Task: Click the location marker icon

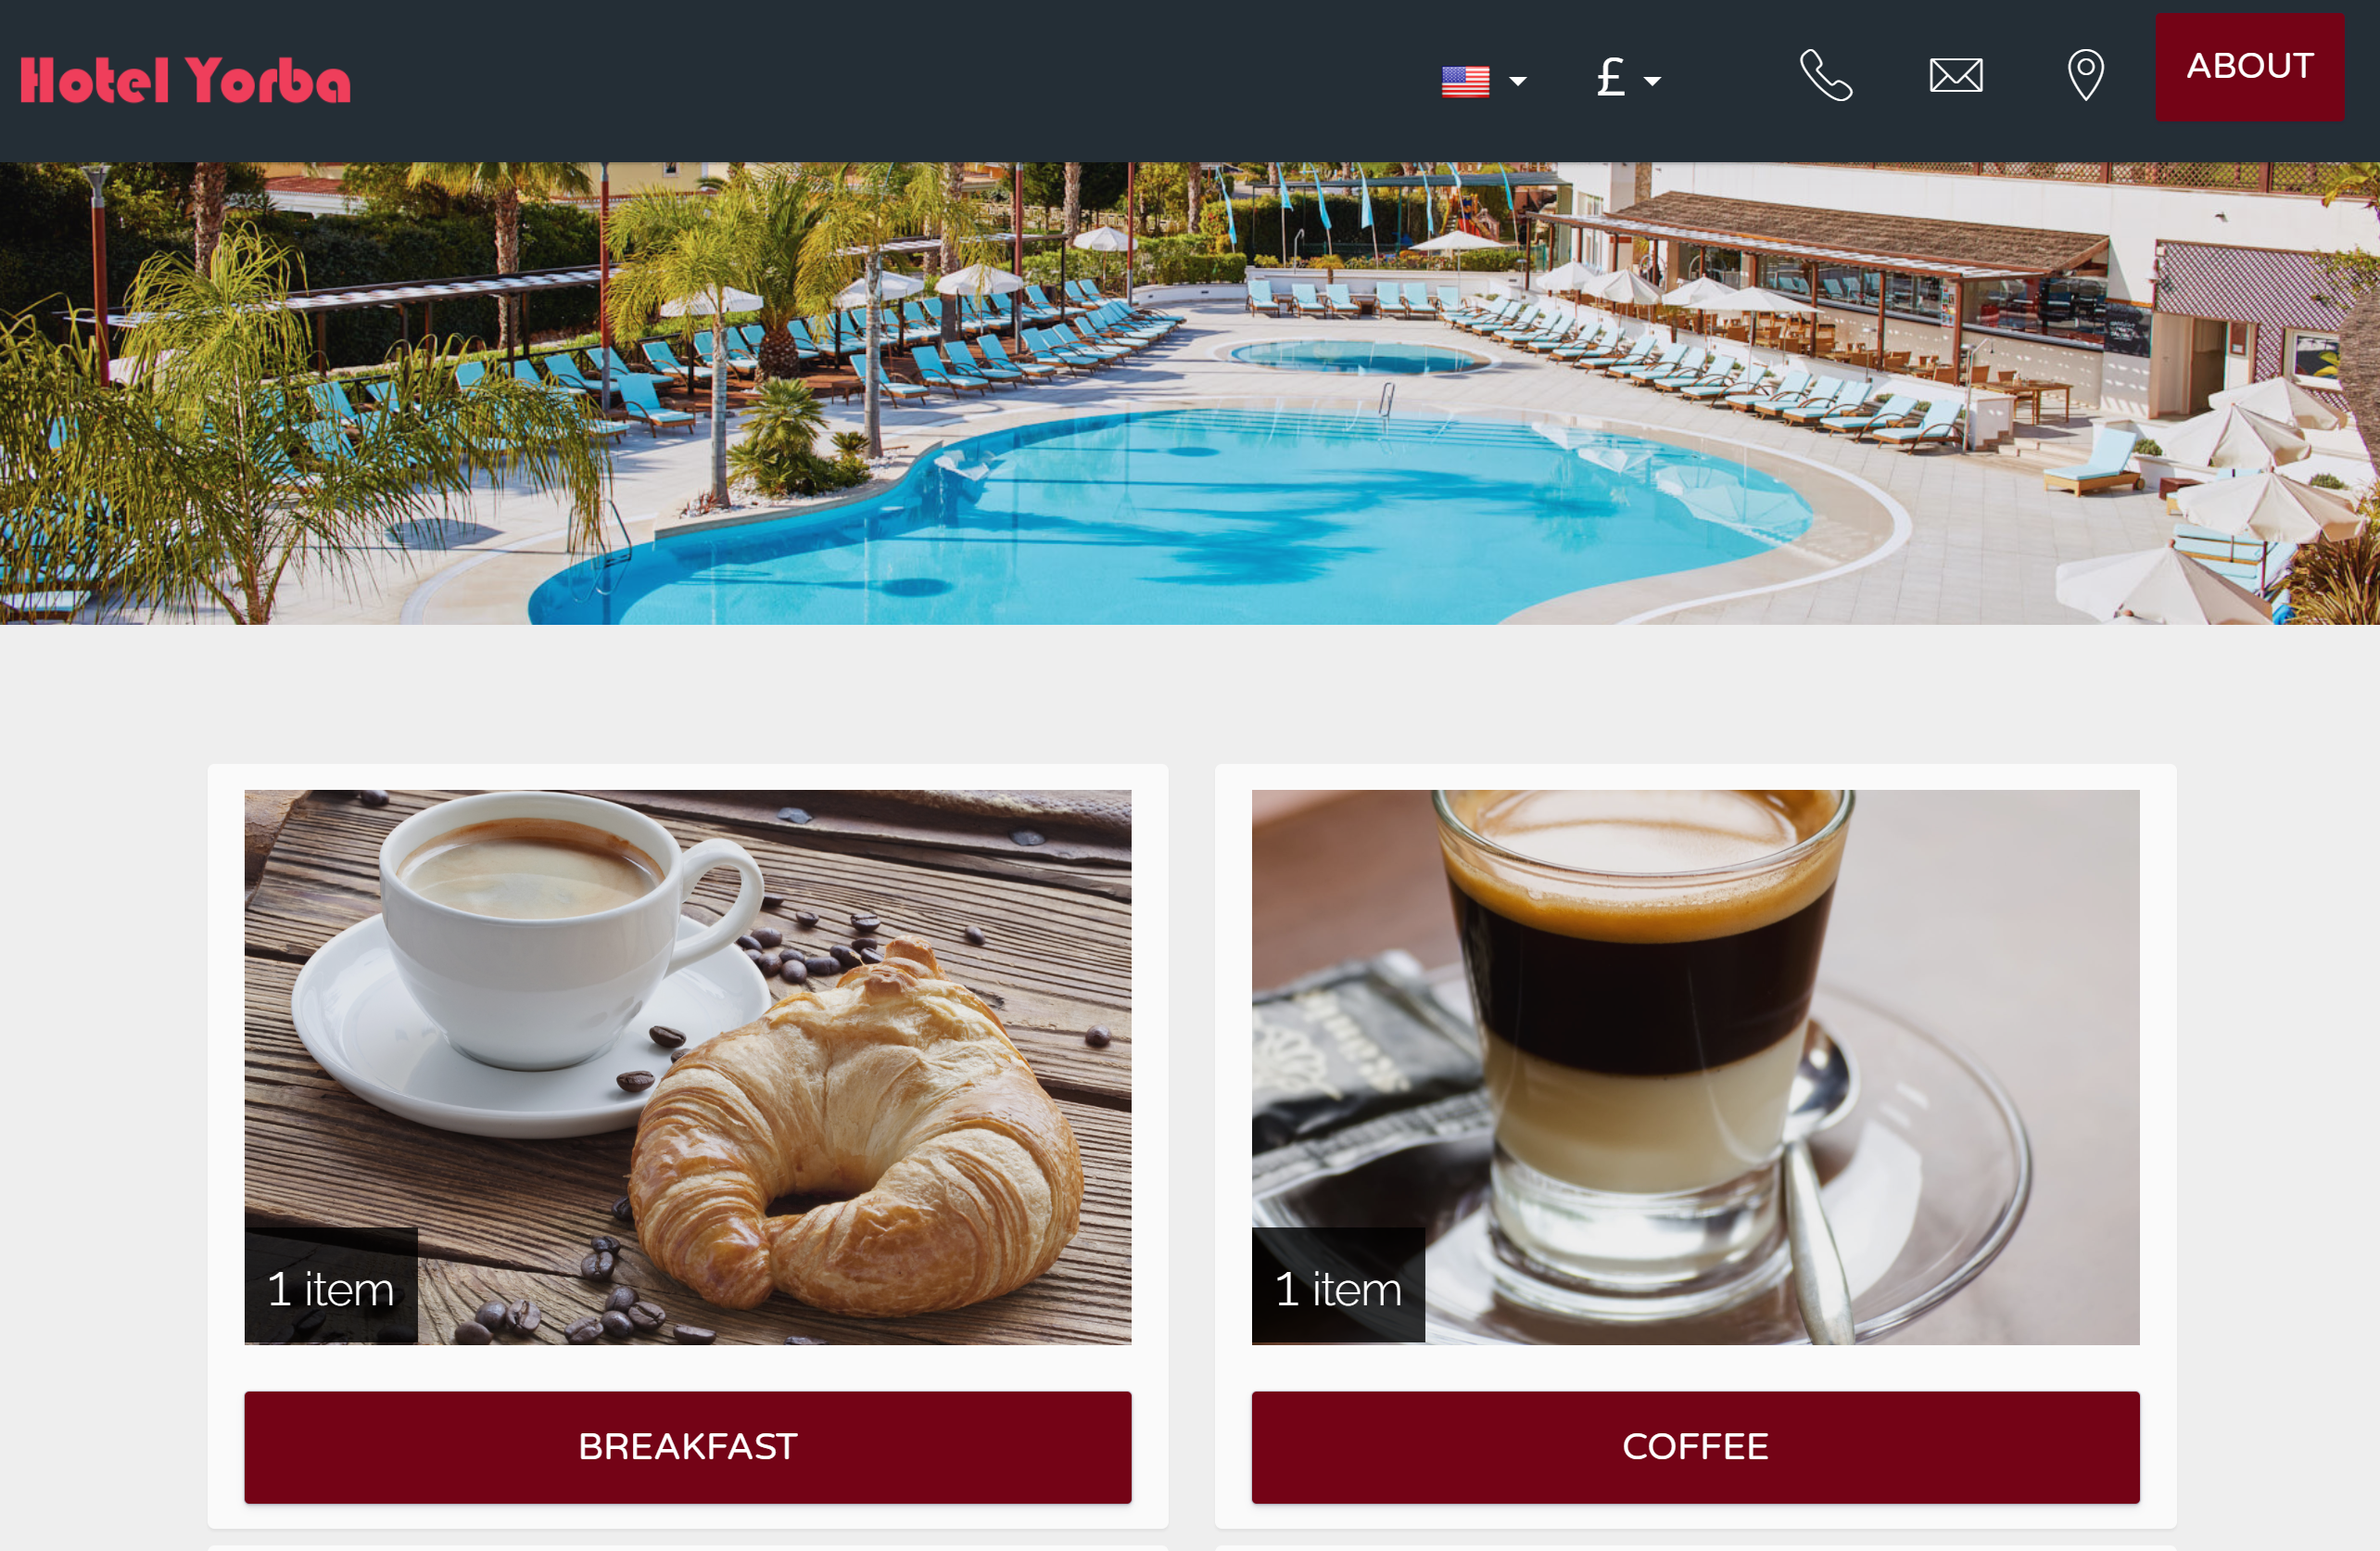Action: click(x=2083, y=74)
